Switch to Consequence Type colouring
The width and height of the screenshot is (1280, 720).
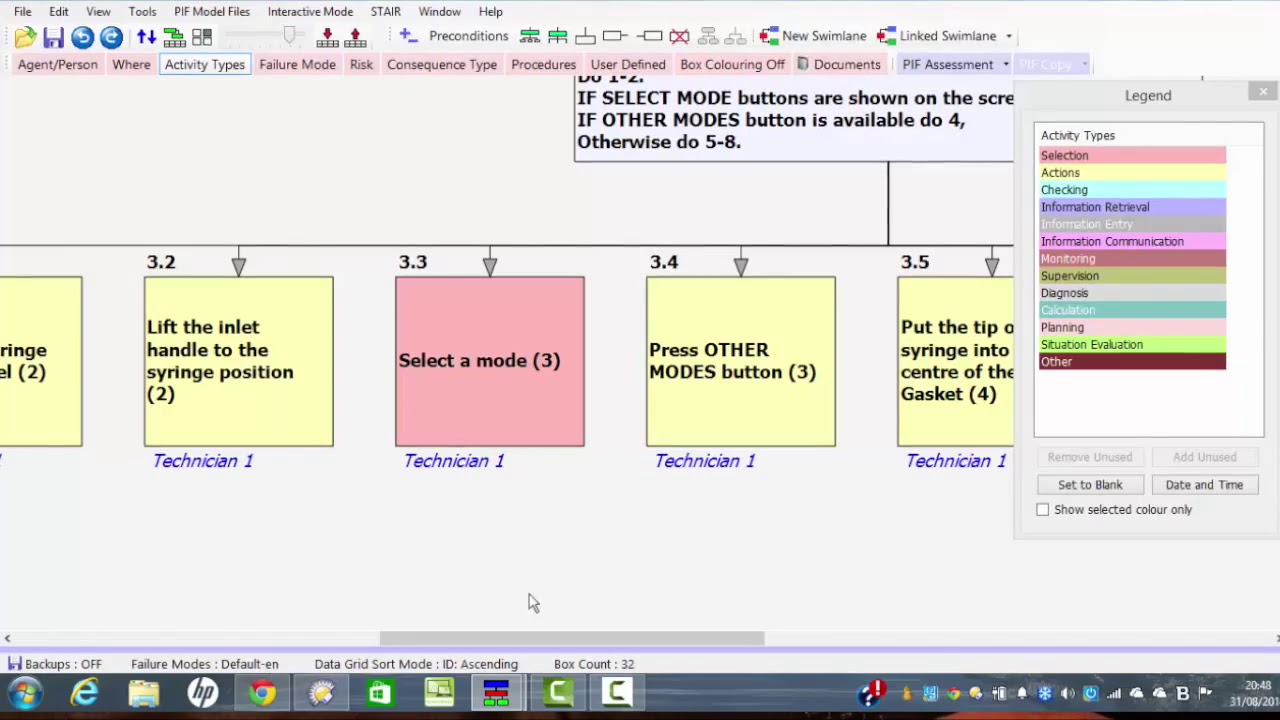pyautogui.click(x=442, y=65)
